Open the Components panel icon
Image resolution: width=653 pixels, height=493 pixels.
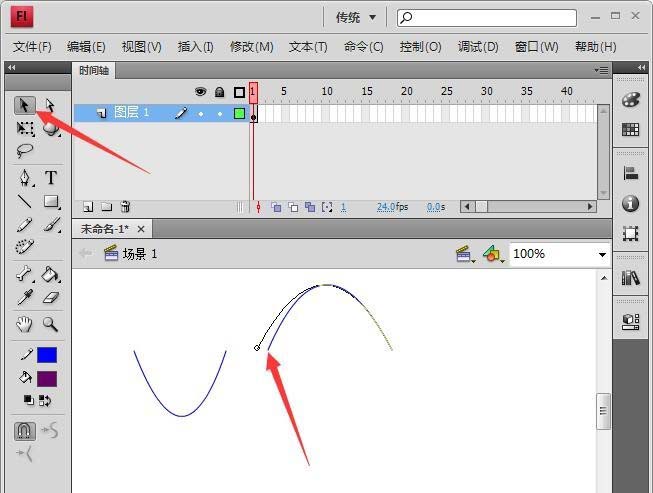[631, 322]
